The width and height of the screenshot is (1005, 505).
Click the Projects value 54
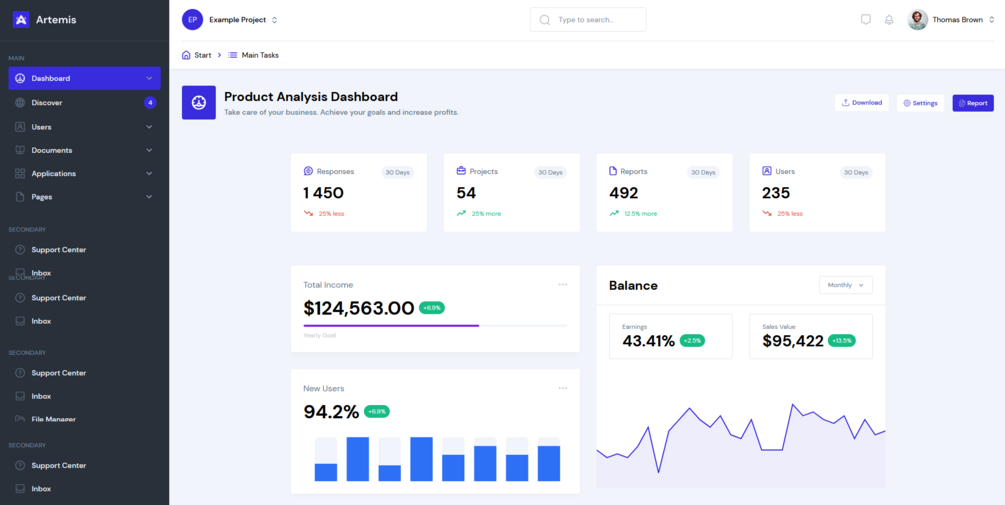pyautogui.click(x=466, y=193)
